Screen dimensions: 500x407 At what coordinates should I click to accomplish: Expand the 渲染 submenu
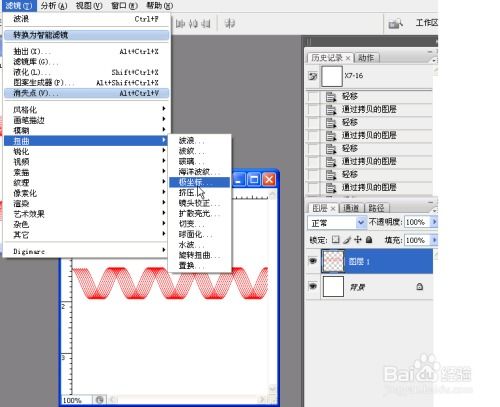[87, 203]
